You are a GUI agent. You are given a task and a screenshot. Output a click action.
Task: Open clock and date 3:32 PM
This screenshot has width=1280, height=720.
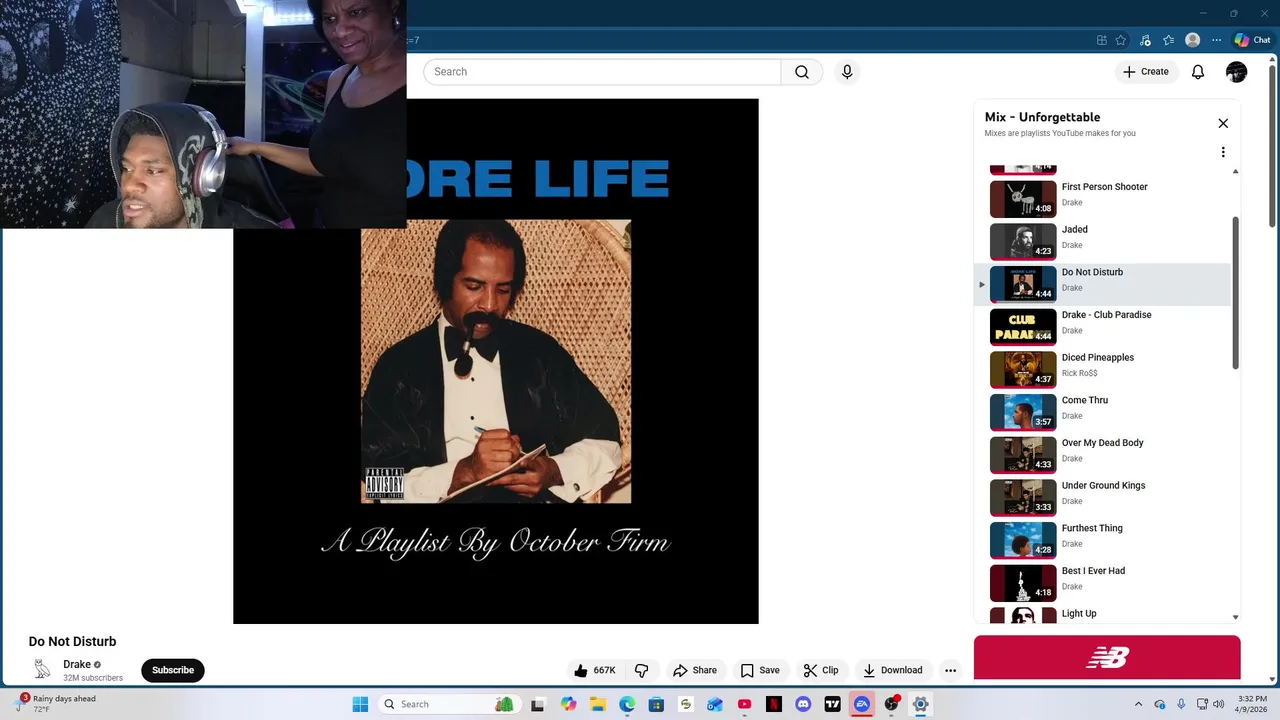click(1252, 704)
